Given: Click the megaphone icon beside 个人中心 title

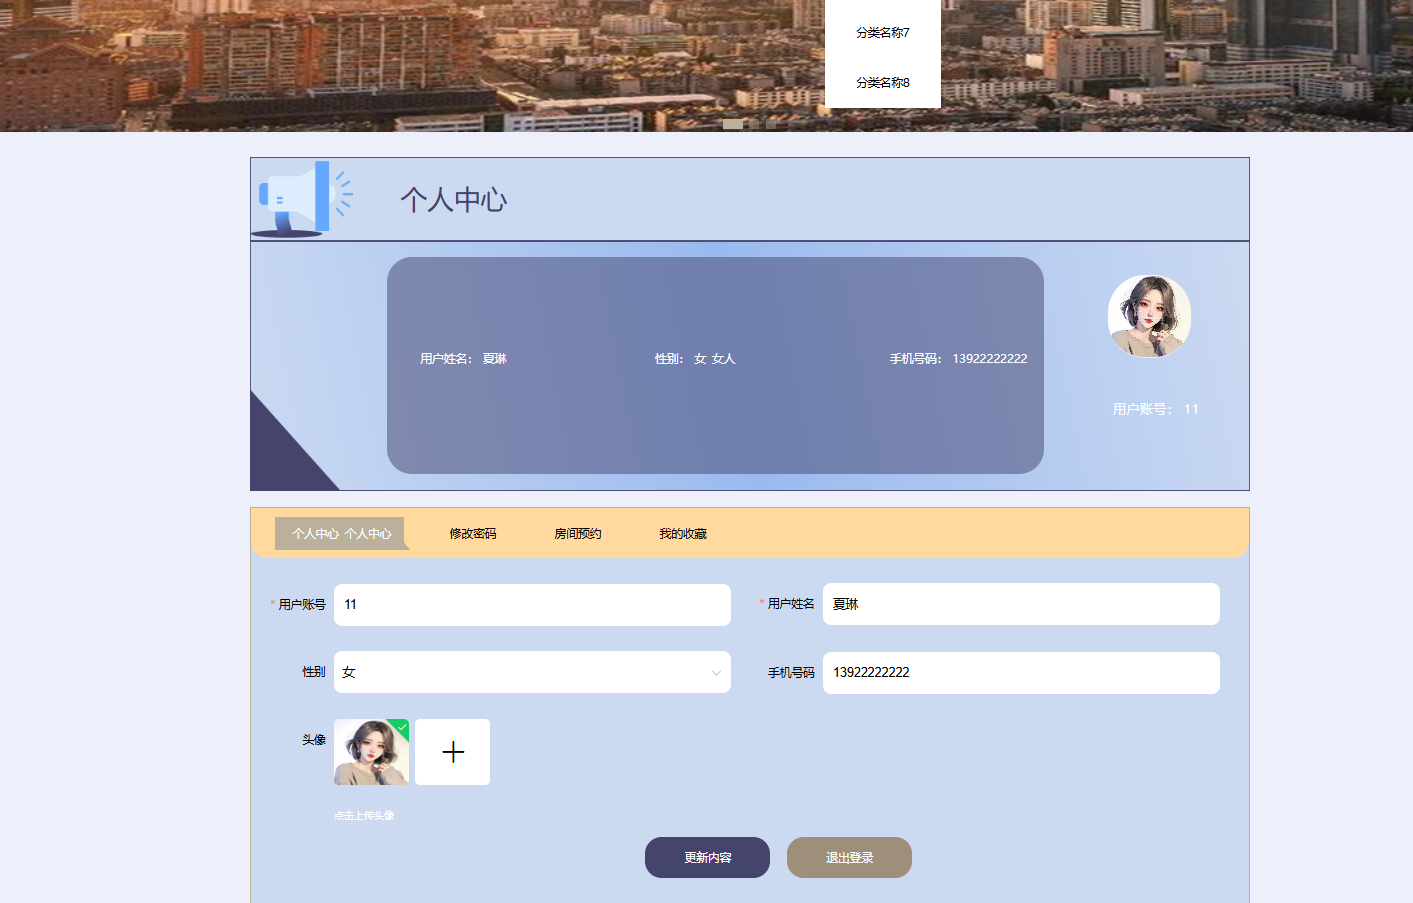Looking at the screenshot, I should tap(300, 198).
